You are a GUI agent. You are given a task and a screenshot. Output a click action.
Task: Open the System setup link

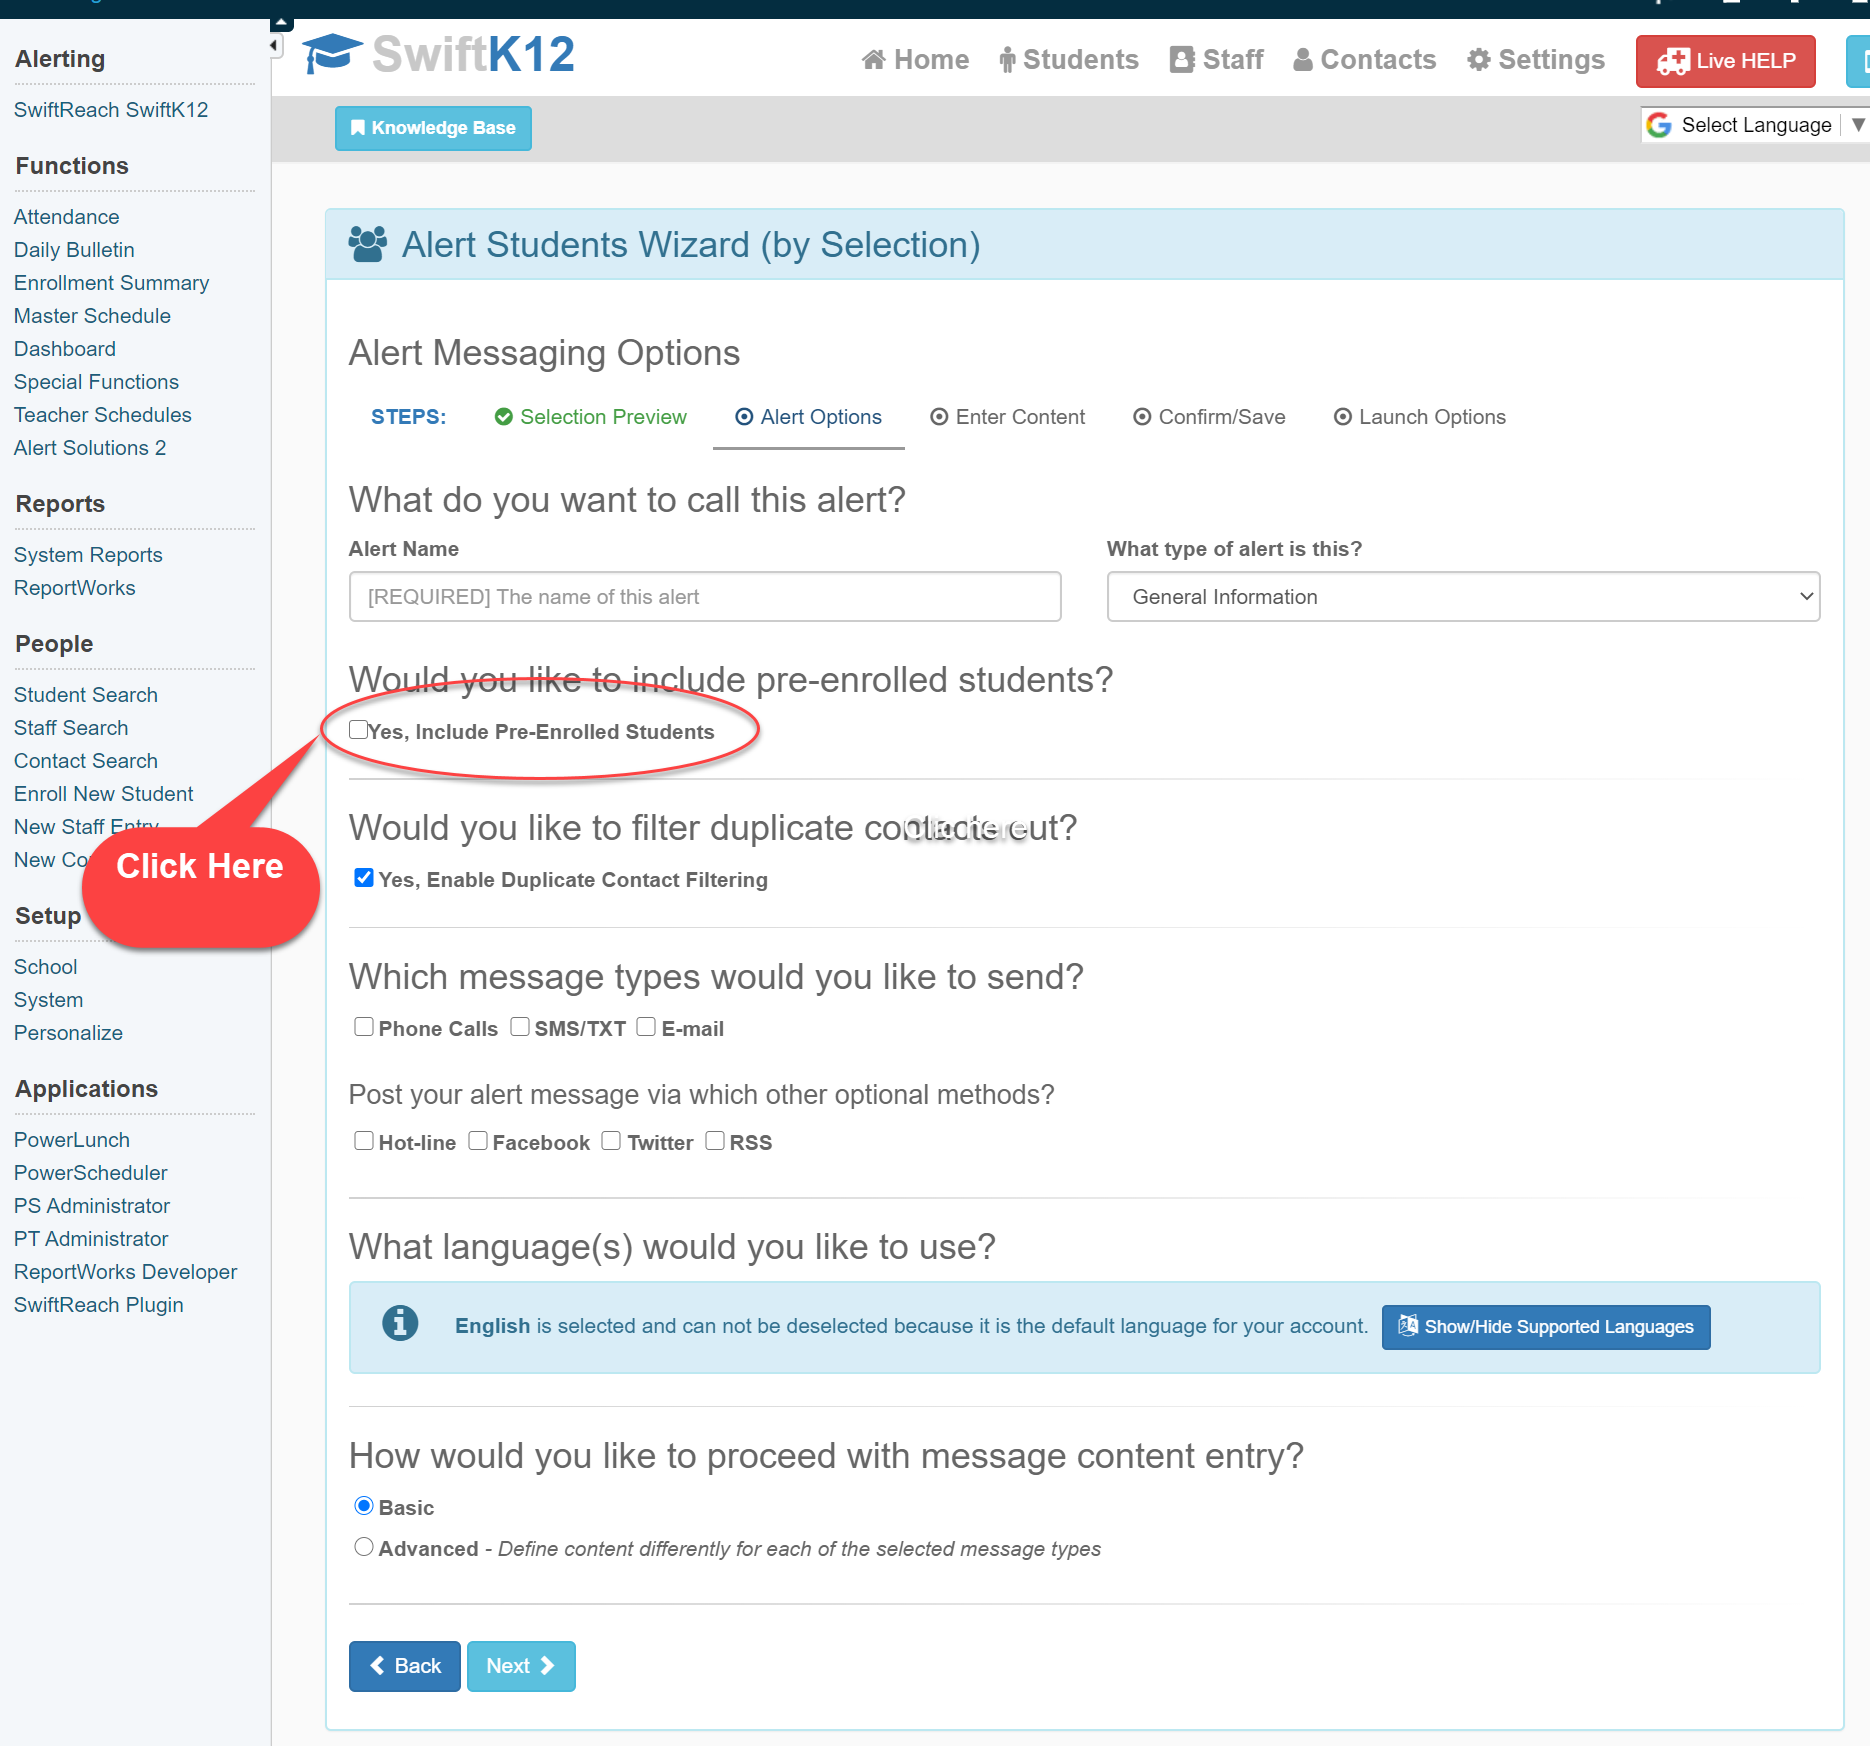pos(49,1000)
